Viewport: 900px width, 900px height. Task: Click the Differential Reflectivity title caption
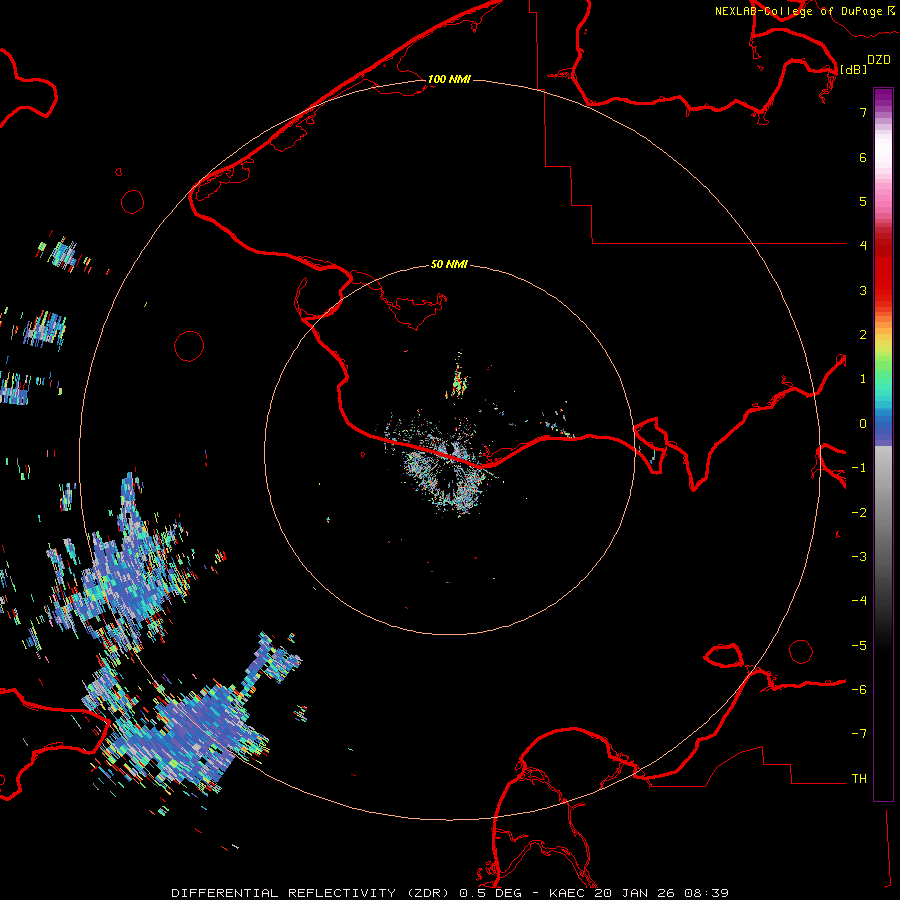[x=450, y=893]
